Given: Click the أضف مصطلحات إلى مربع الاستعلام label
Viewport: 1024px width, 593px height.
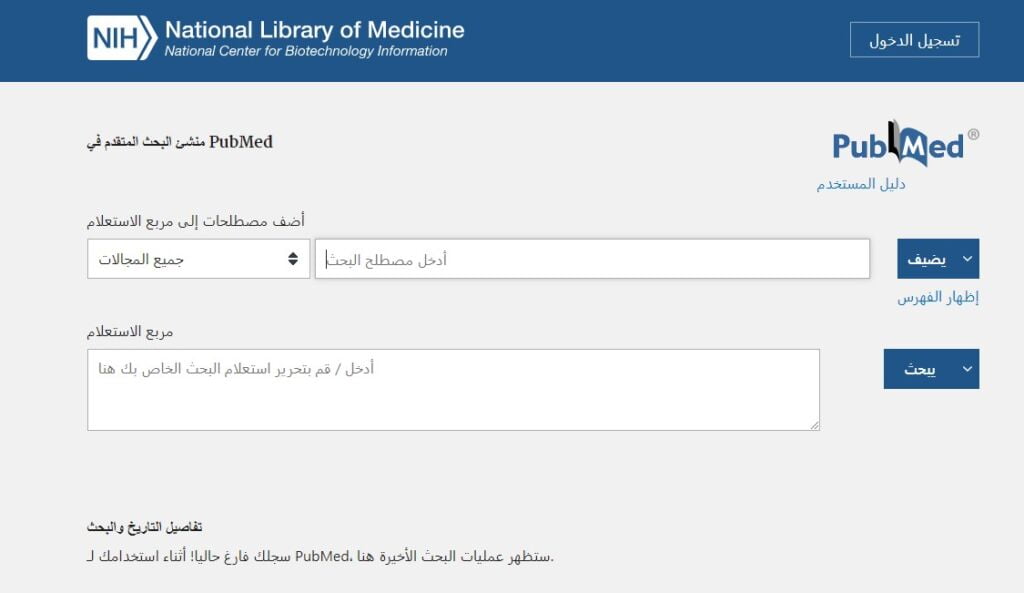Looking at the screenshot, I should point(196,221).
